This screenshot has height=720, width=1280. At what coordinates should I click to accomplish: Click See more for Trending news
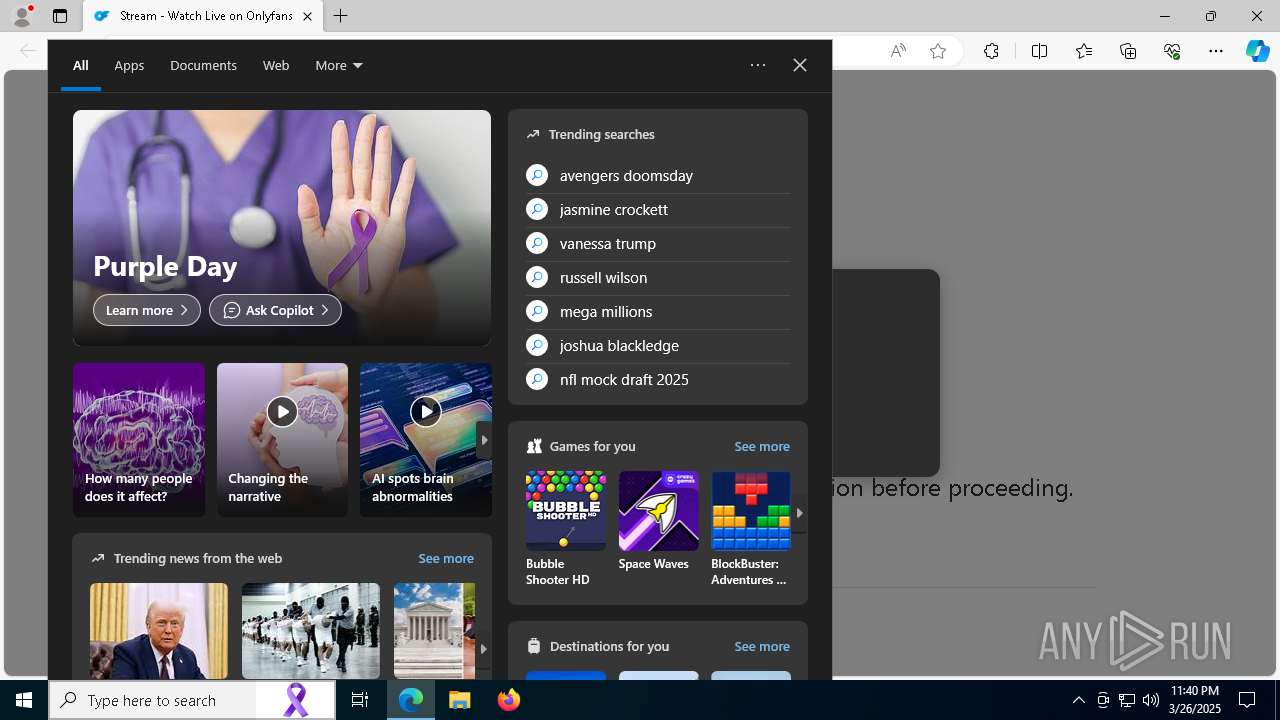tap(446, 558)
